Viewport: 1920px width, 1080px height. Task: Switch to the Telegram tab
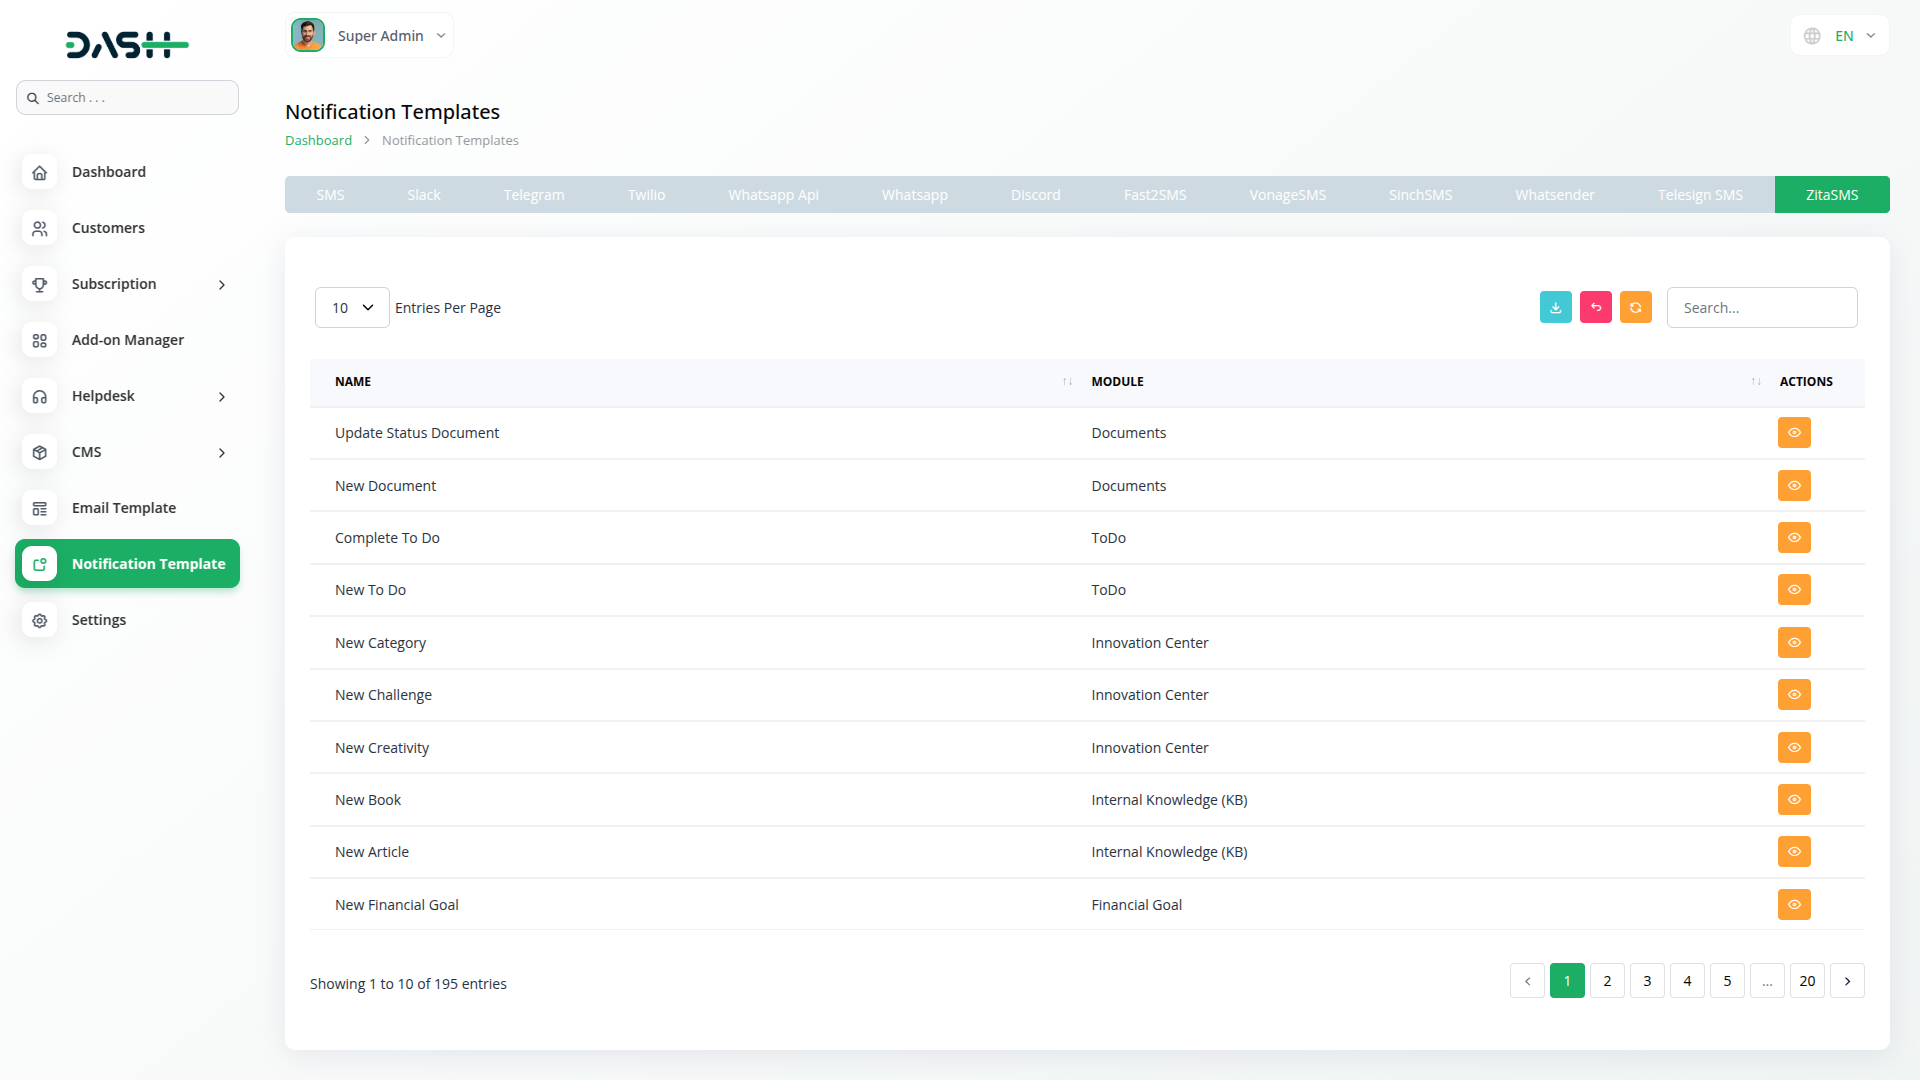click(x=533, y=195)
